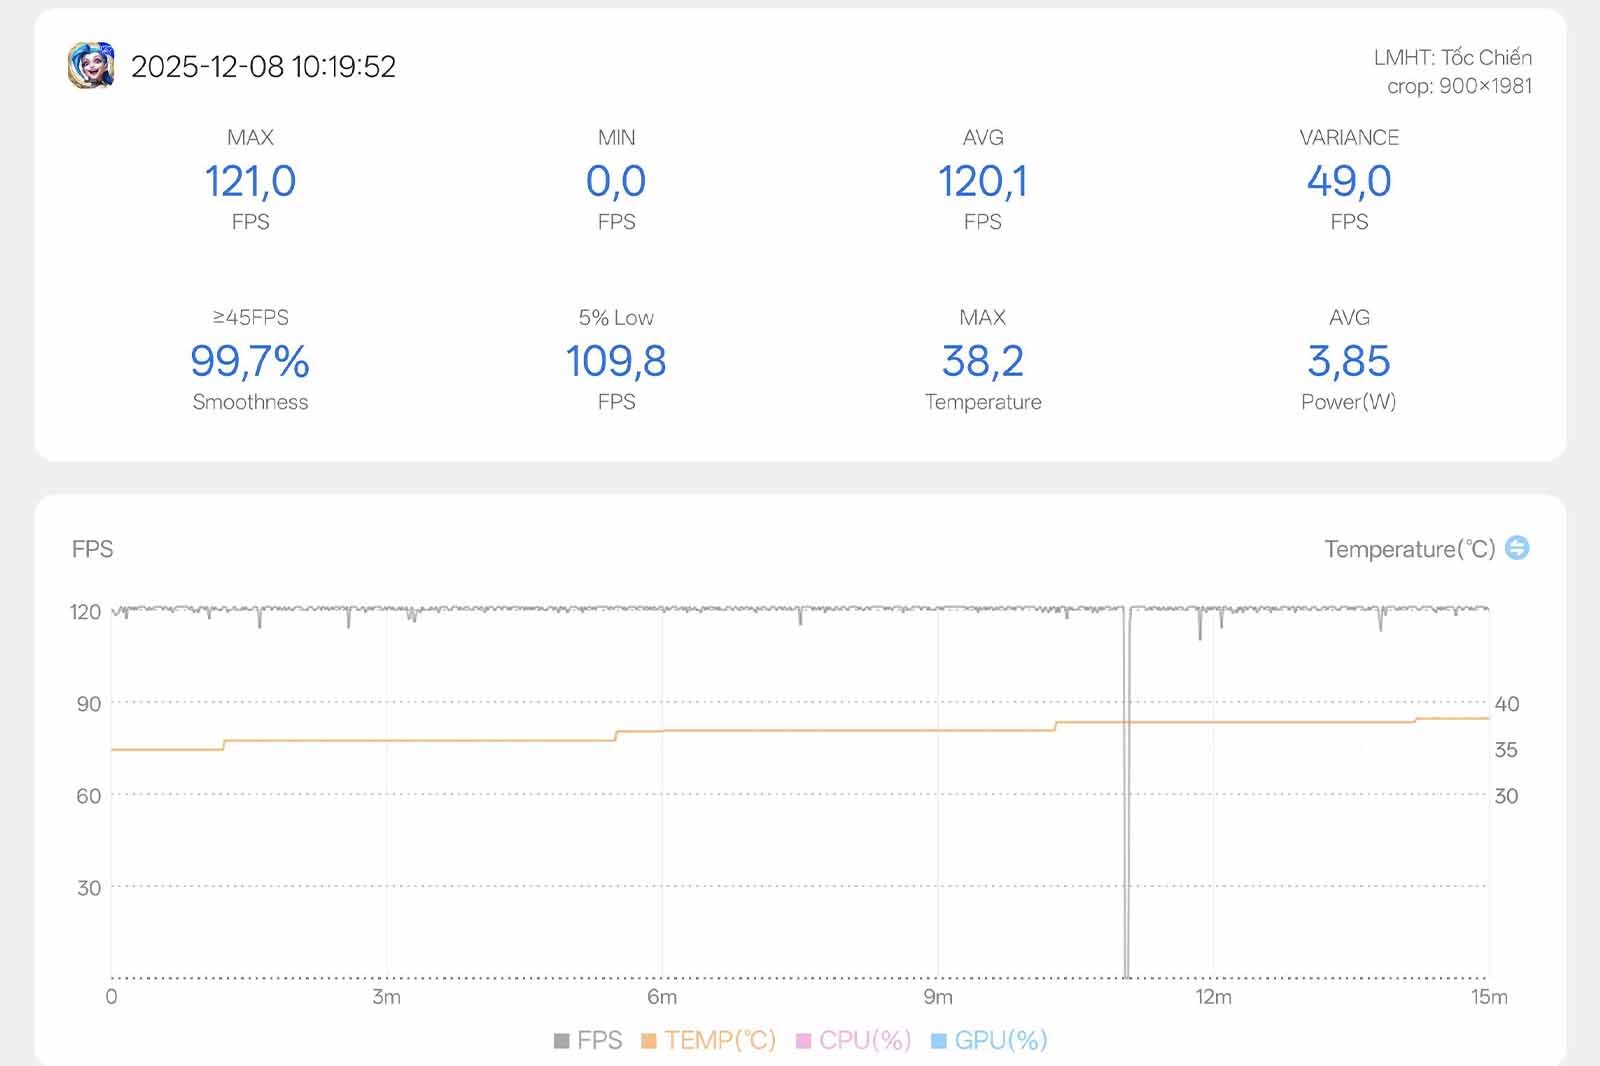Click the blue GPU legend swatch

[938, 1041]
